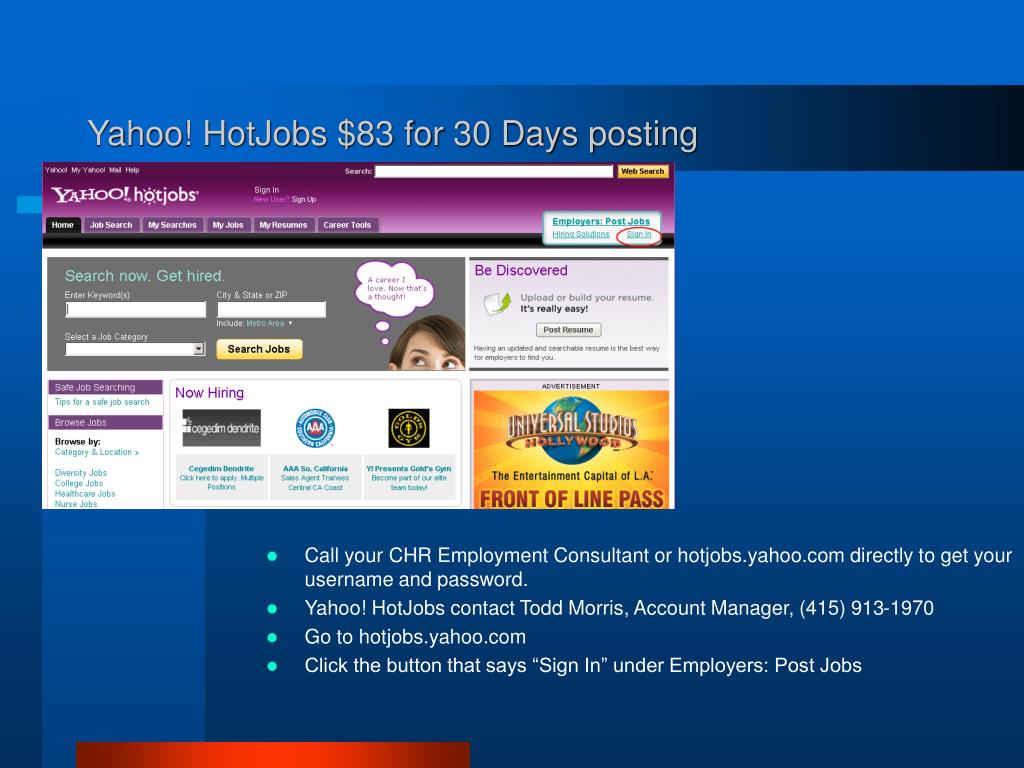
Task: Click the Be Discovered heading
Action: point(521,270)
